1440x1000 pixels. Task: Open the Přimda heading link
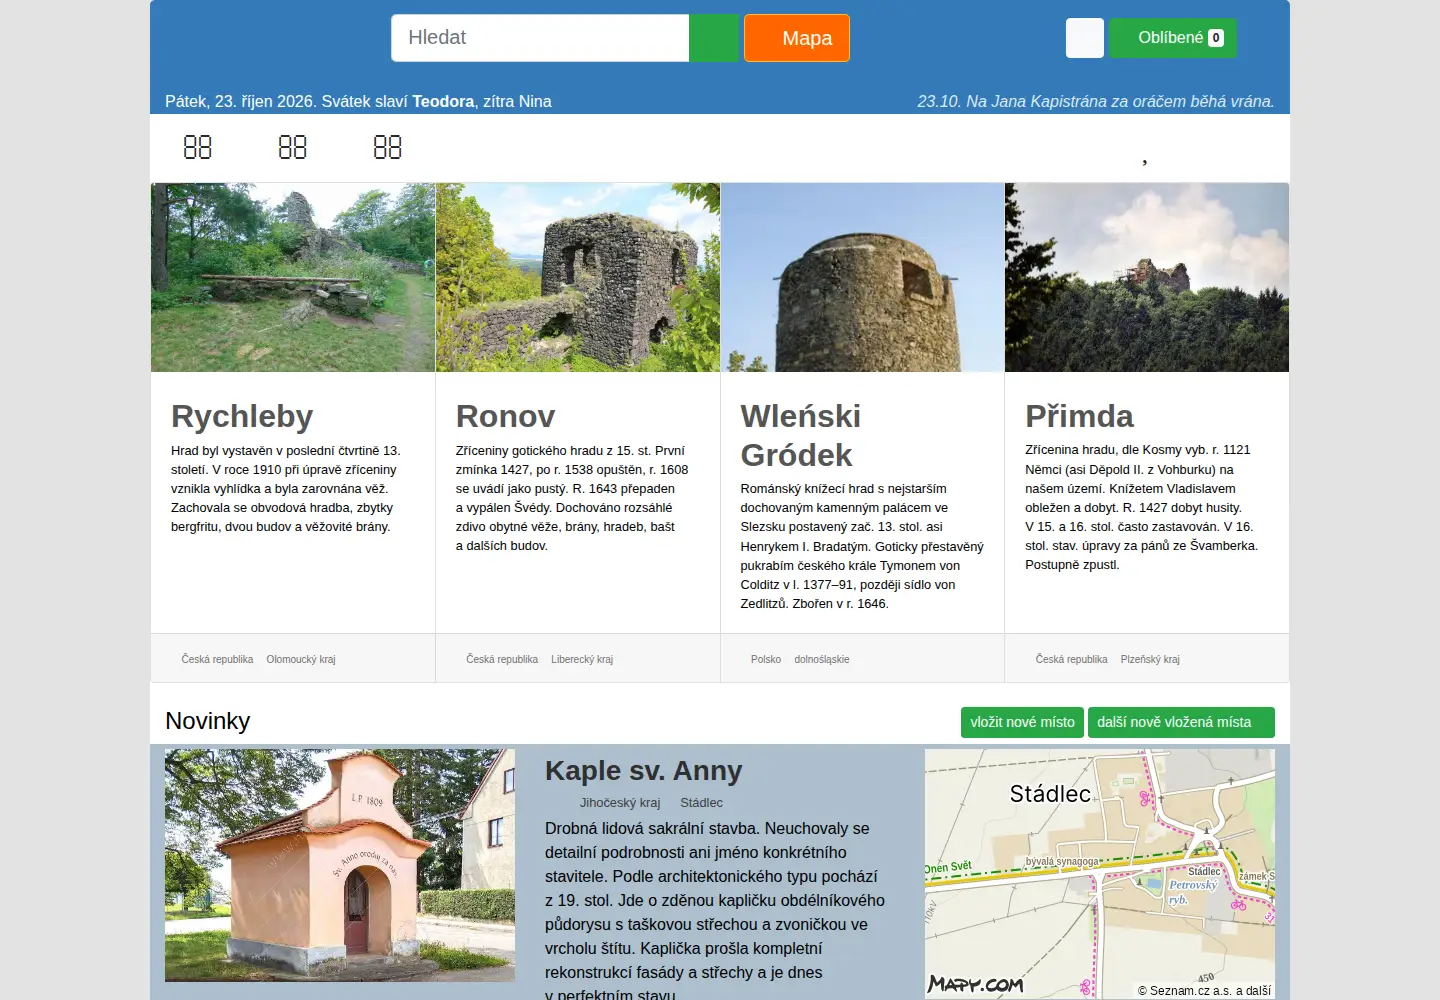coord(1079,416)
